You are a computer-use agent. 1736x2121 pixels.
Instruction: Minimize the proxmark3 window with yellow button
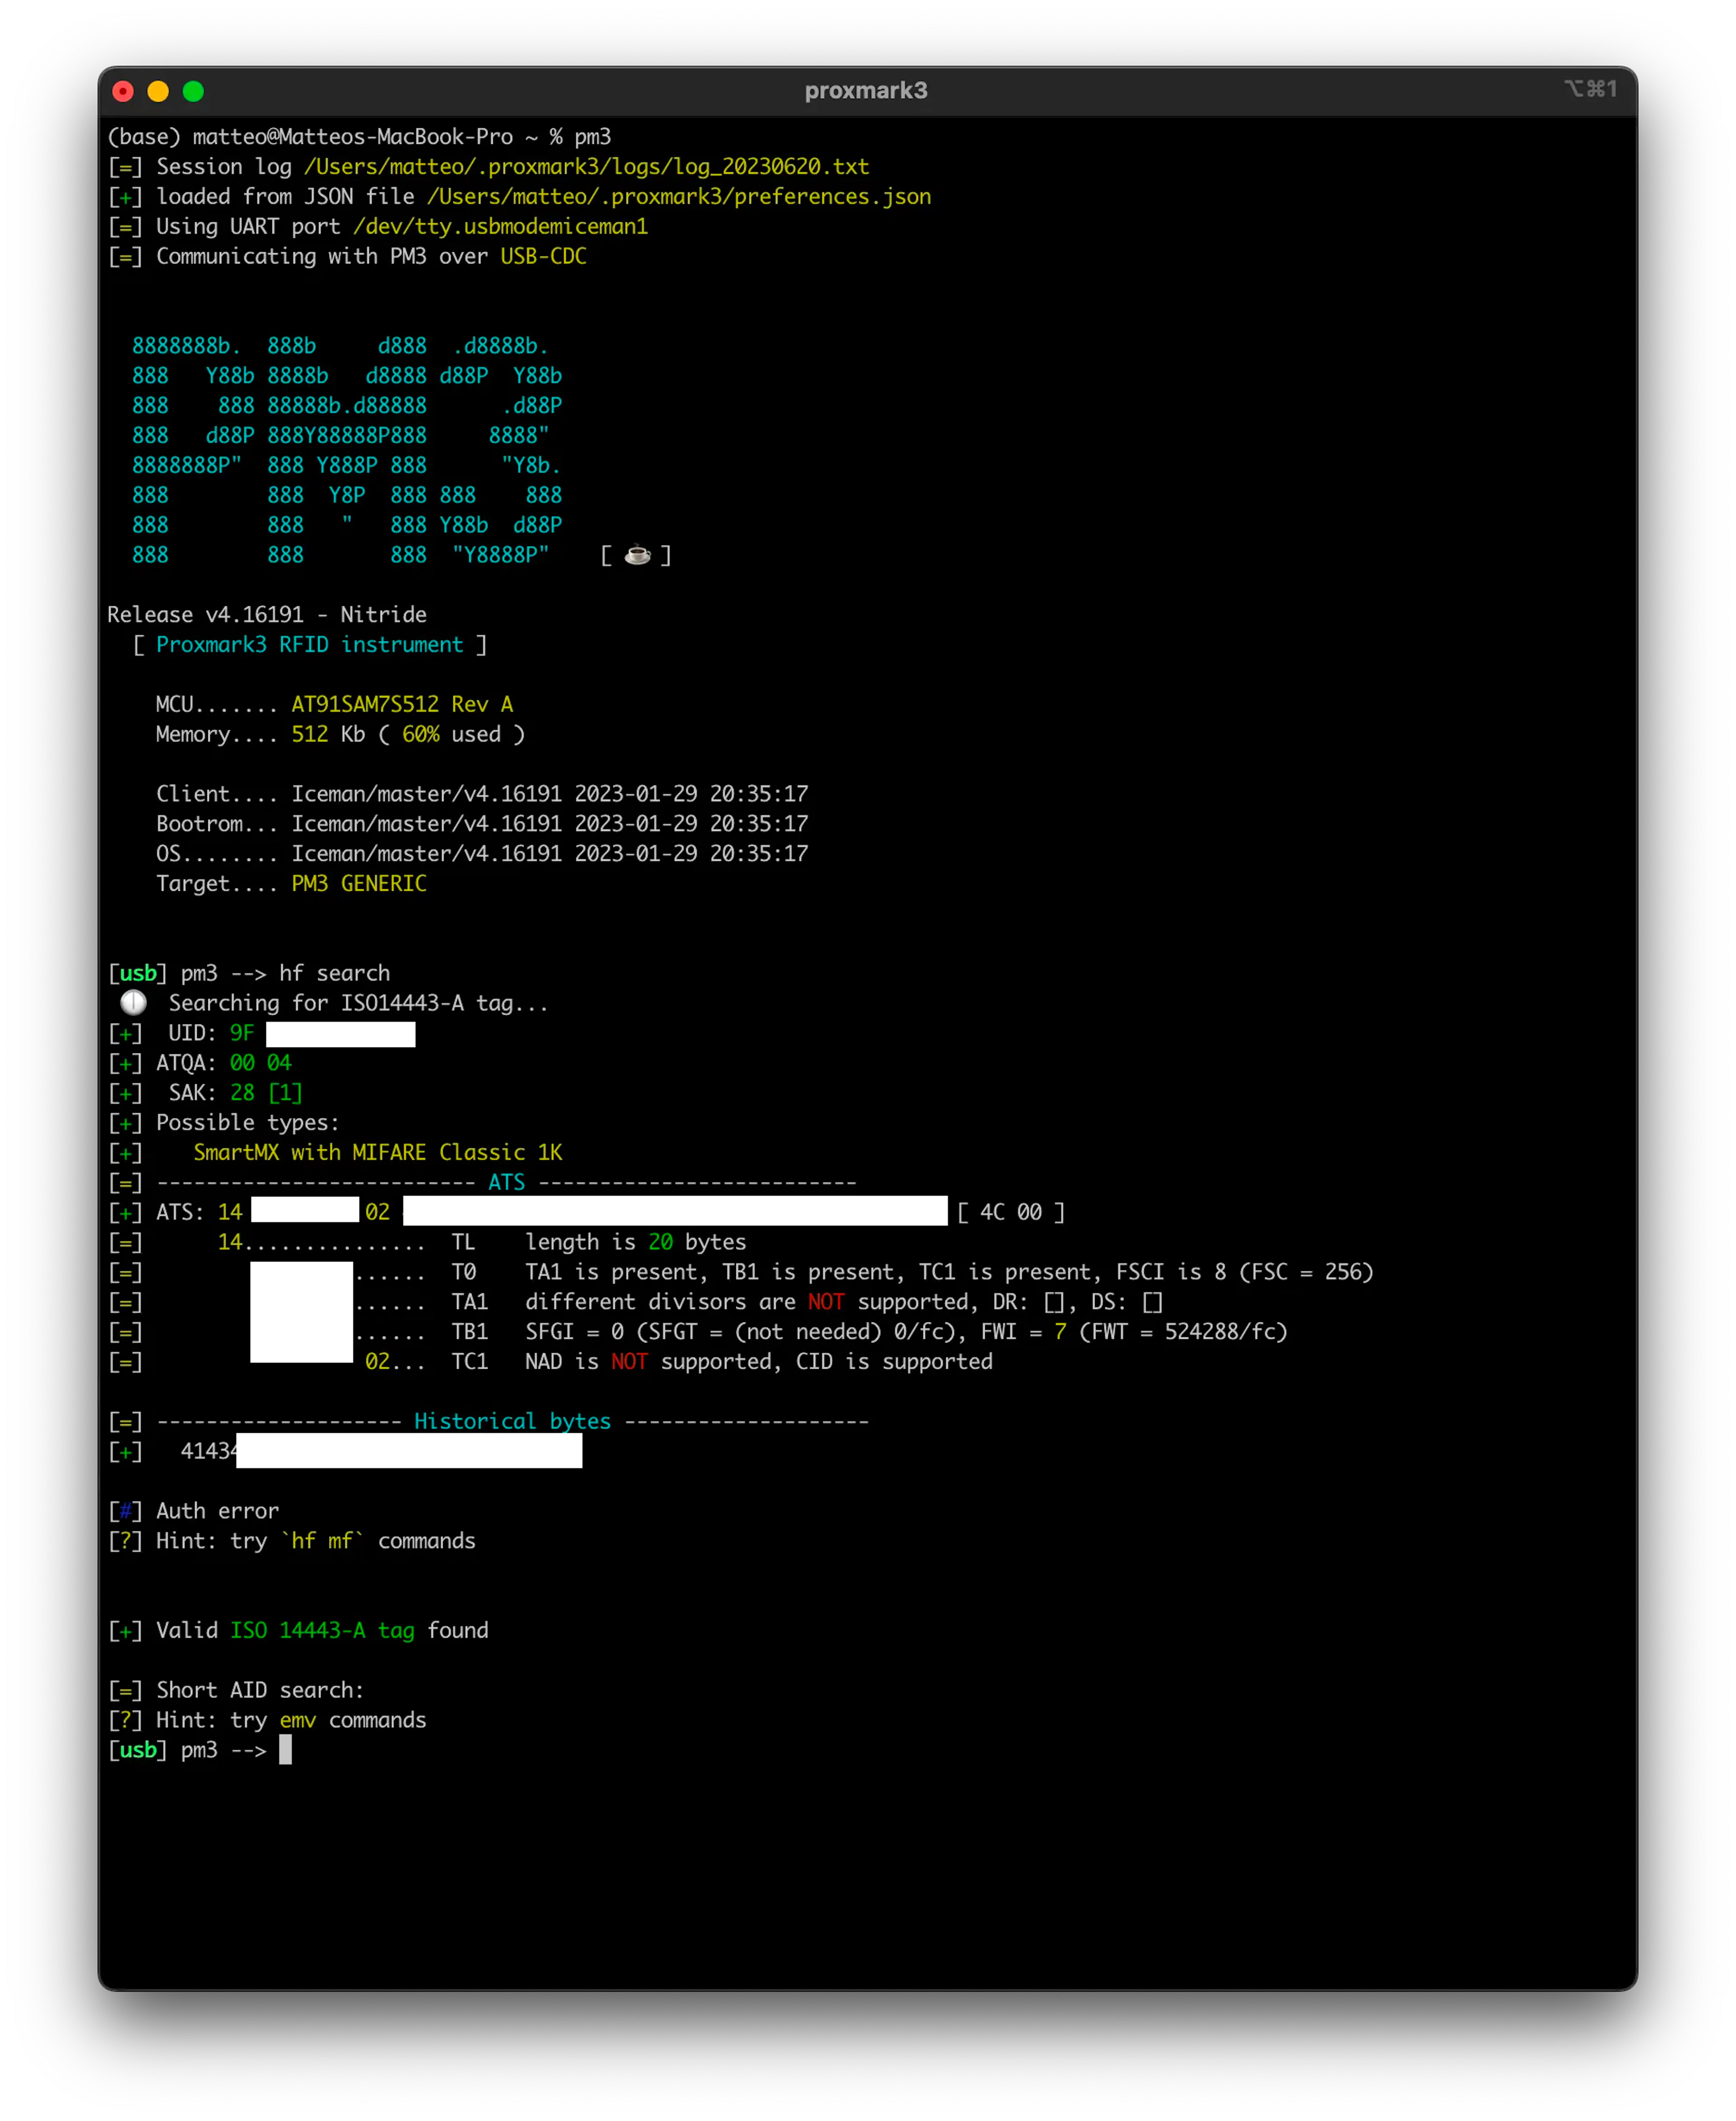158,91
